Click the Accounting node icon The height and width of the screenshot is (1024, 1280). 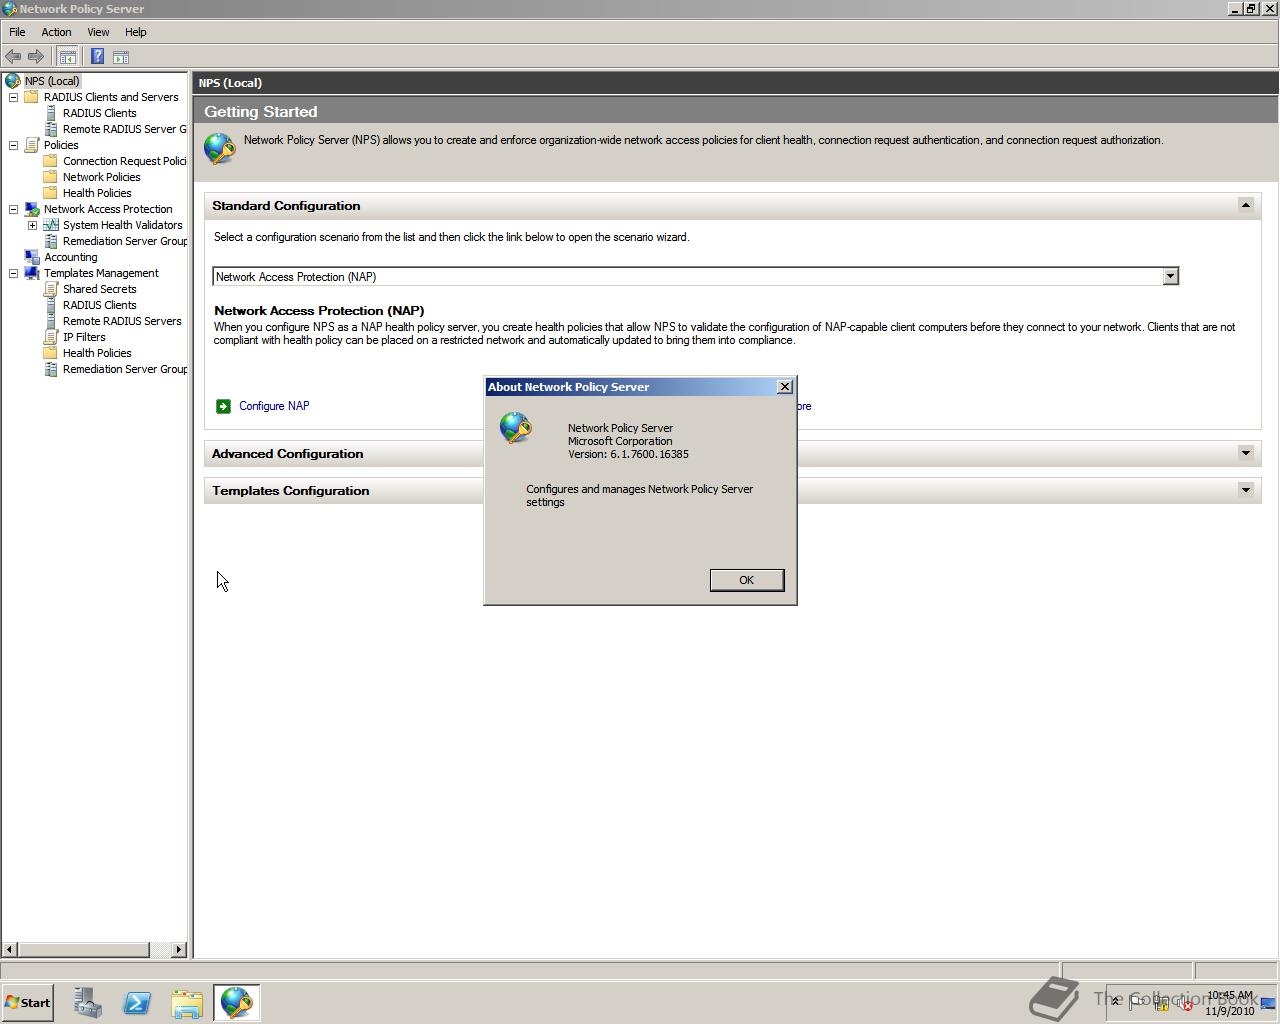pos(31,257)
